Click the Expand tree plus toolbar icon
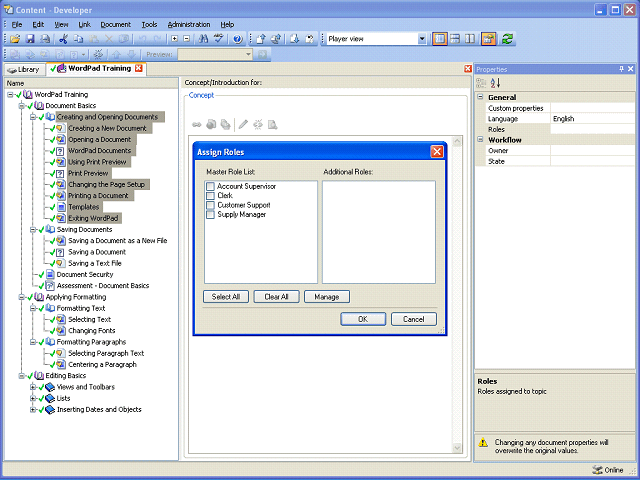 (175, 39)
